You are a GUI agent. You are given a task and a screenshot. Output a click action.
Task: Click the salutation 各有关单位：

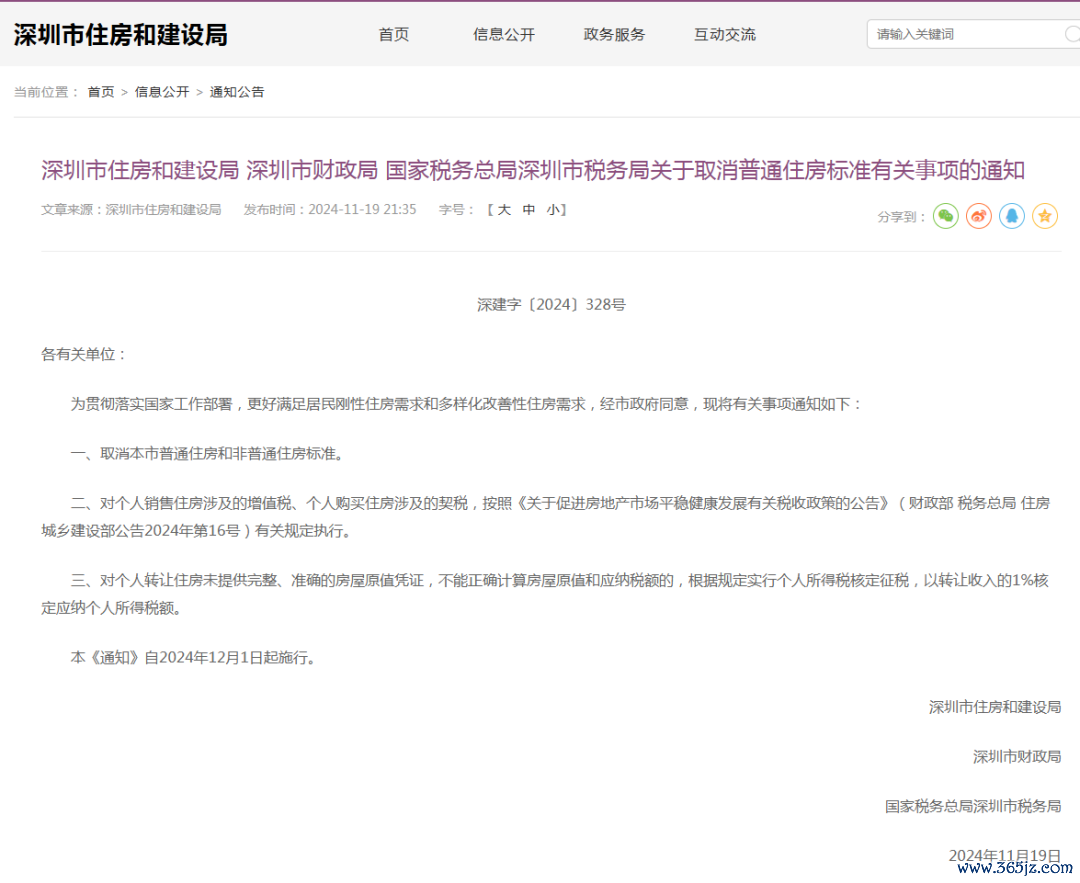[x=85, y=355]
